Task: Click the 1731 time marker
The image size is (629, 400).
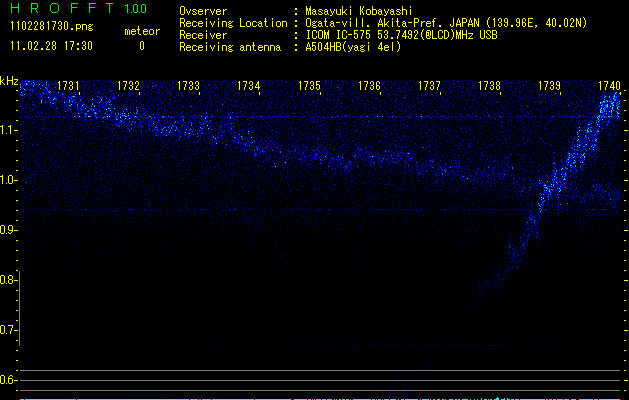Action: coord(70,87)
